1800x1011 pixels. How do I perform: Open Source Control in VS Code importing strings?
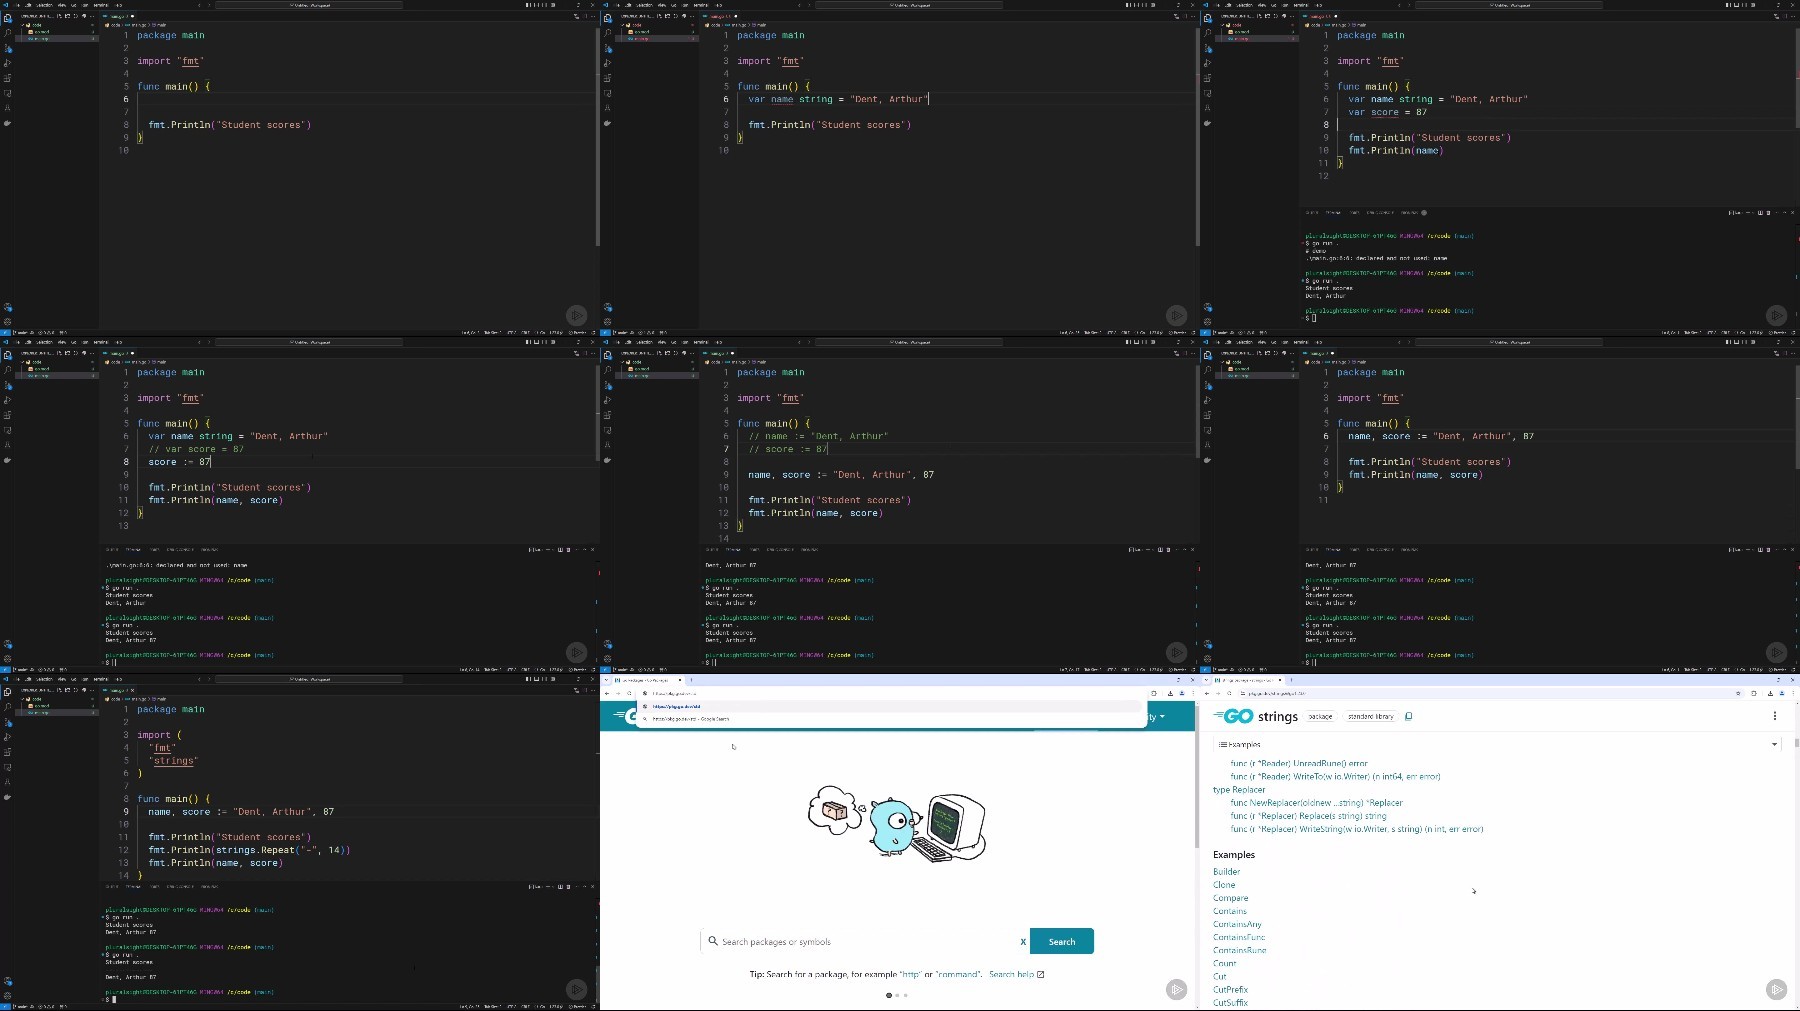pos(7,721)
